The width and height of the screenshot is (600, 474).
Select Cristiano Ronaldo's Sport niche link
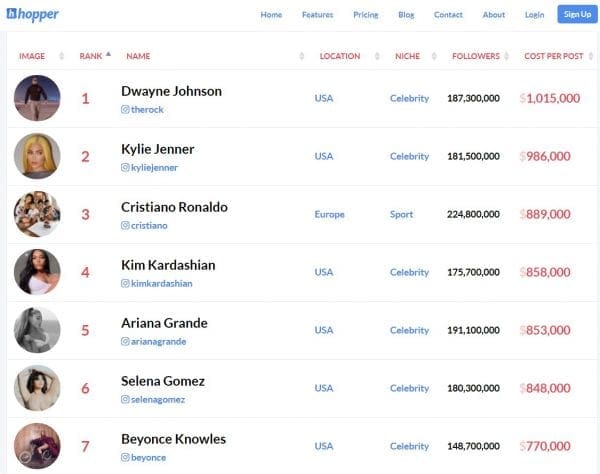401,214
